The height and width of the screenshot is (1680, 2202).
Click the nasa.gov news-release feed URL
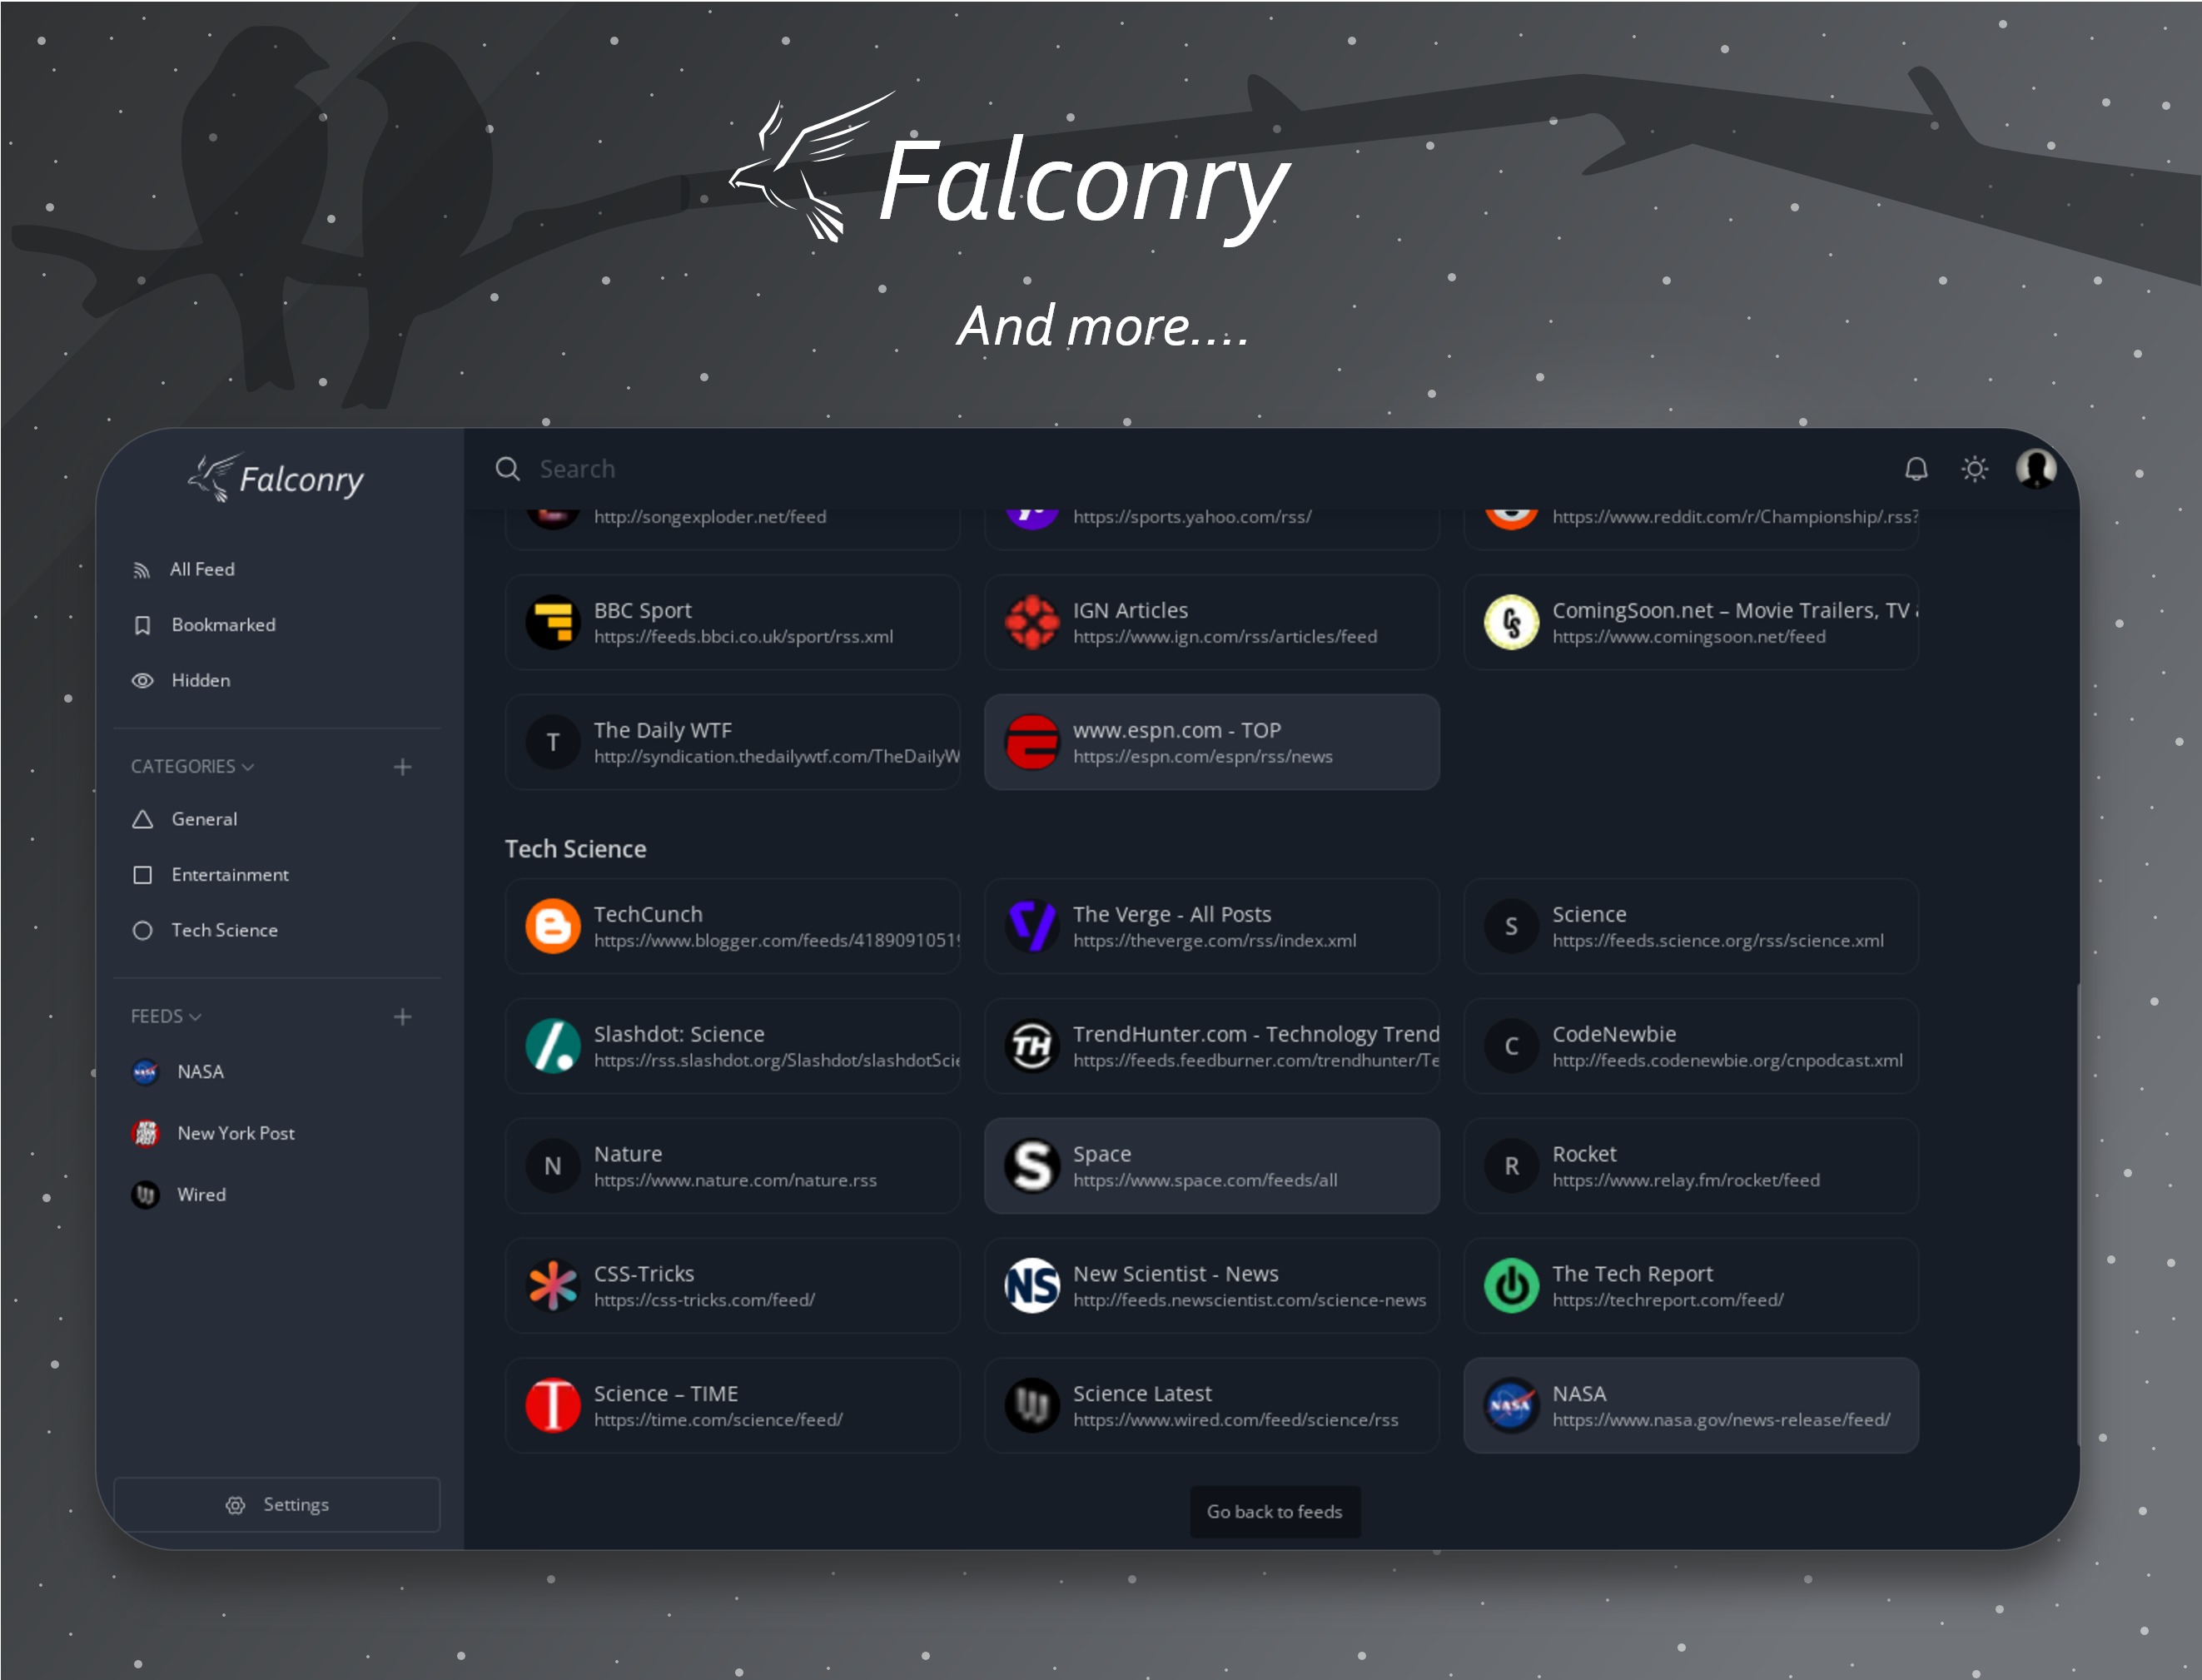tap(1720, 1420)
